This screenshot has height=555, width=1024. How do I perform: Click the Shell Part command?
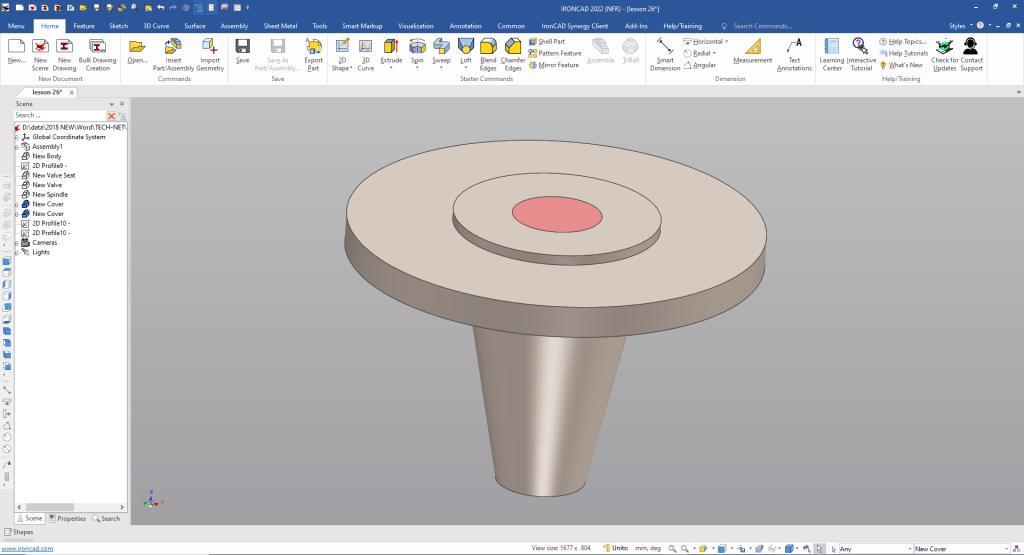(x=551, y=41)
